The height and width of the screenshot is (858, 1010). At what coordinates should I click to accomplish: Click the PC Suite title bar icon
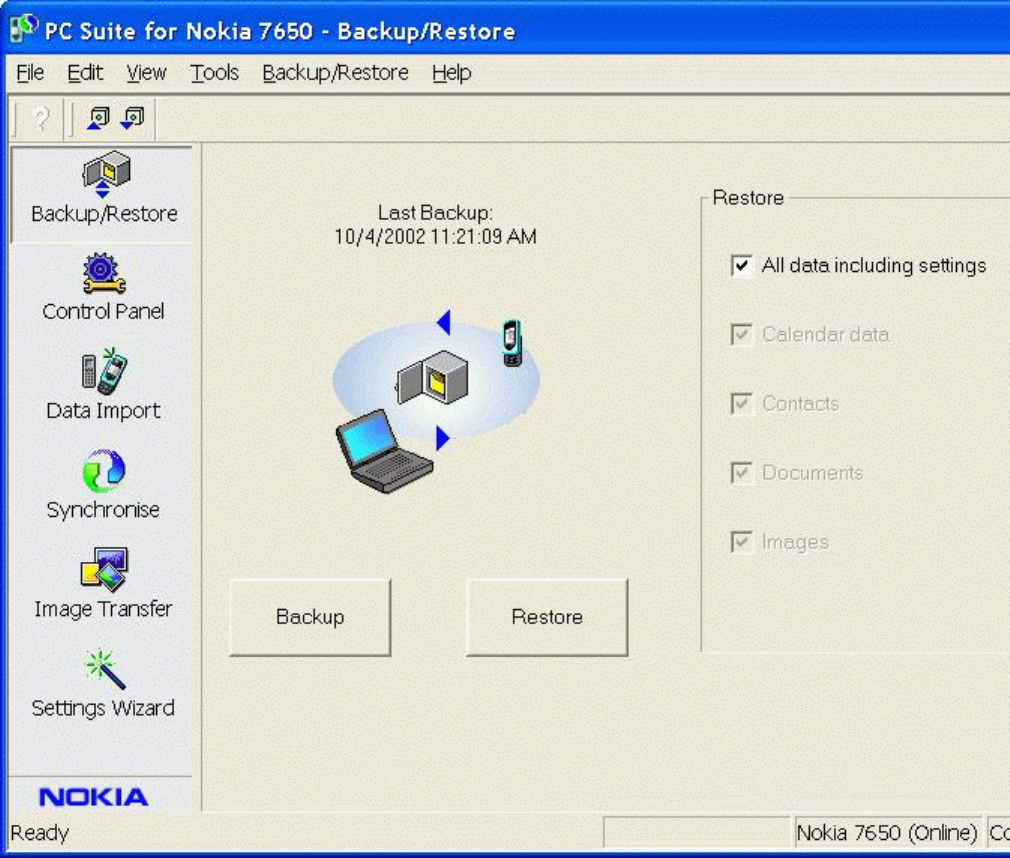coord(24,30)
